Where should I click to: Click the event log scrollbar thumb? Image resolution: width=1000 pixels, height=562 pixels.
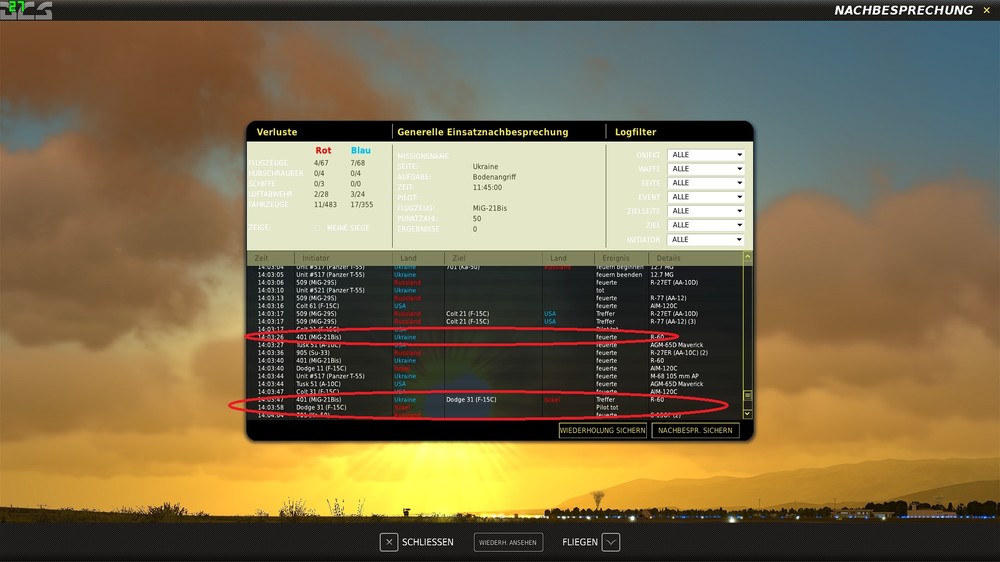point(747,396)
